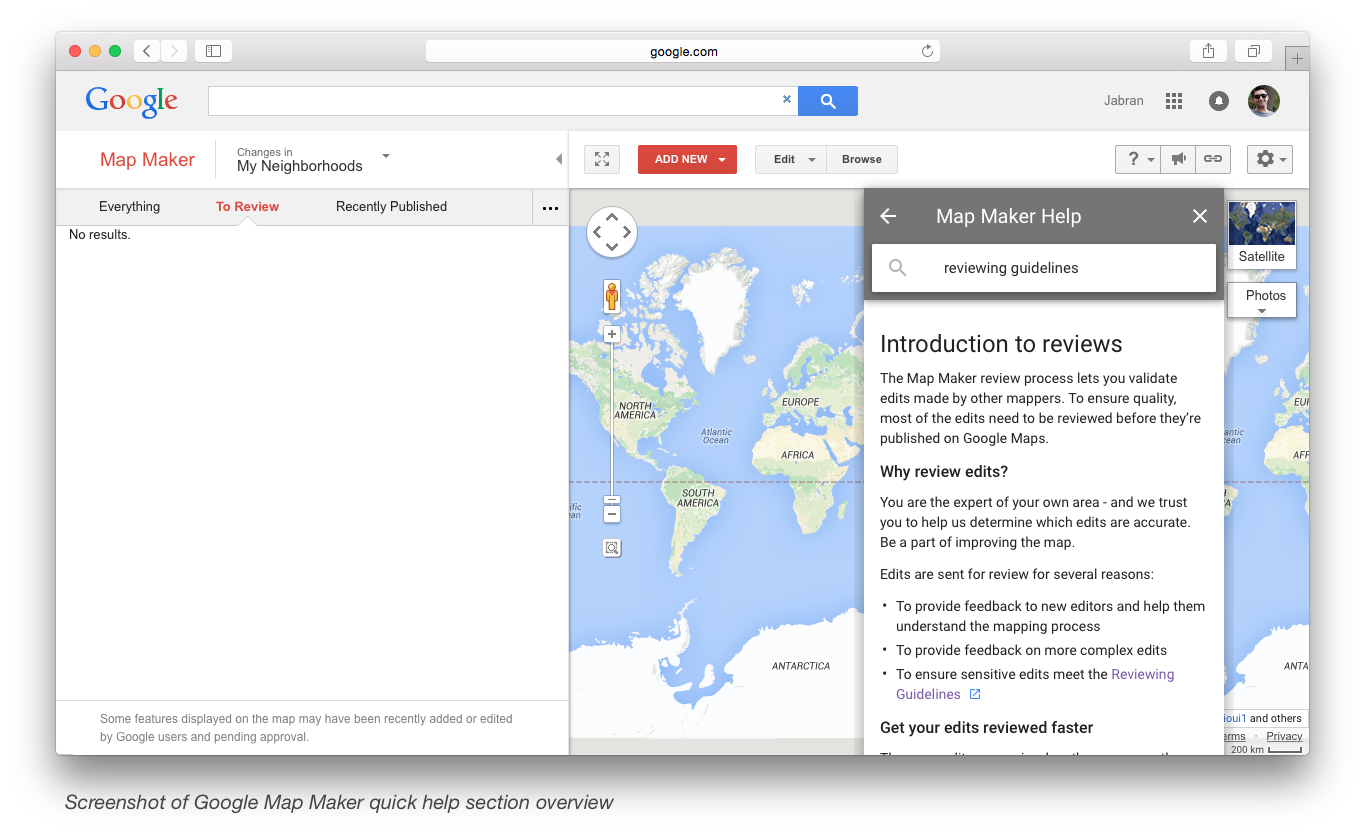The height and width of the screenshot is (835, 1365).
Task: Open the Safari share button
Action: [1209, 51]
